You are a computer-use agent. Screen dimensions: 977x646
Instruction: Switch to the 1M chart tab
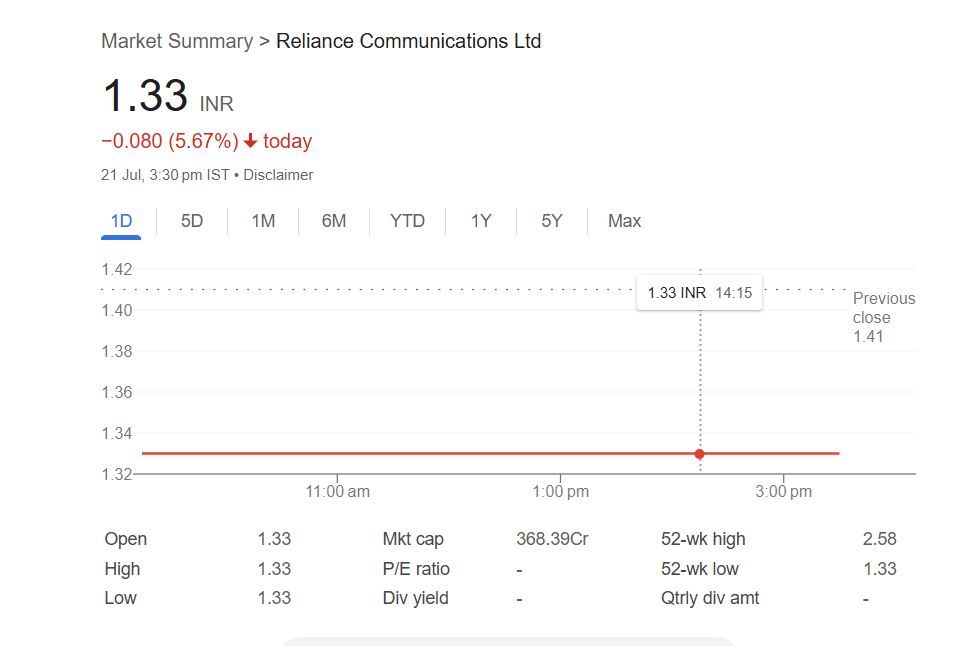pyautogui.click(x=263, y=221)
